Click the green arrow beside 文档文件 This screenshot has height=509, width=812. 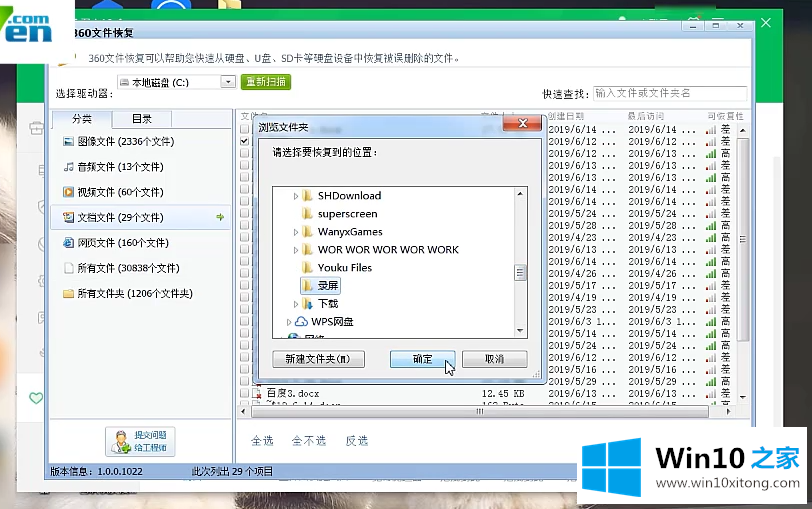(220, 217)
